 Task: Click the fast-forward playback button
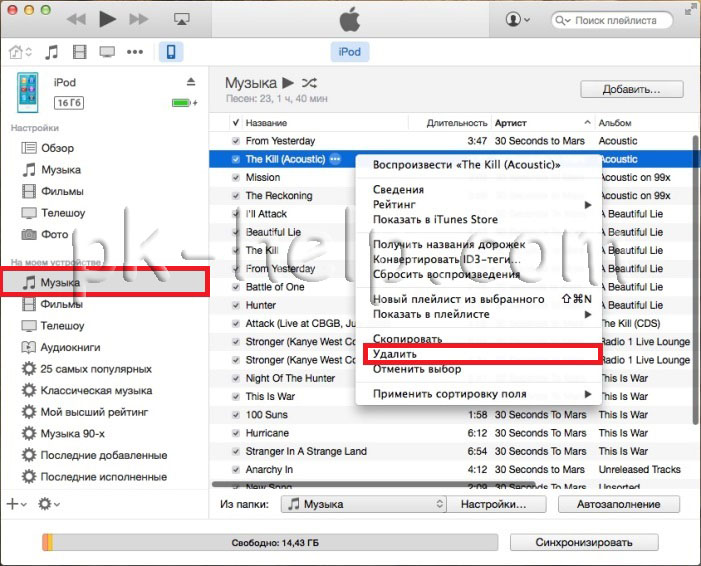(139, 19)
